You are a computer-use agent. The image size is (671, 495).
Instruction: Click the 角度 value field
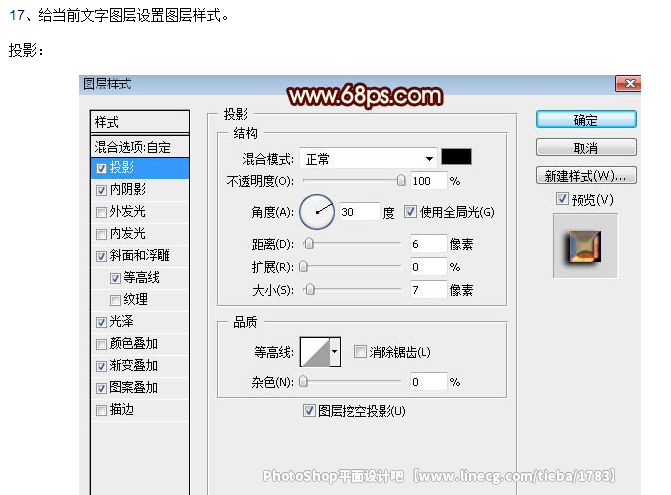tap(359, 212)
